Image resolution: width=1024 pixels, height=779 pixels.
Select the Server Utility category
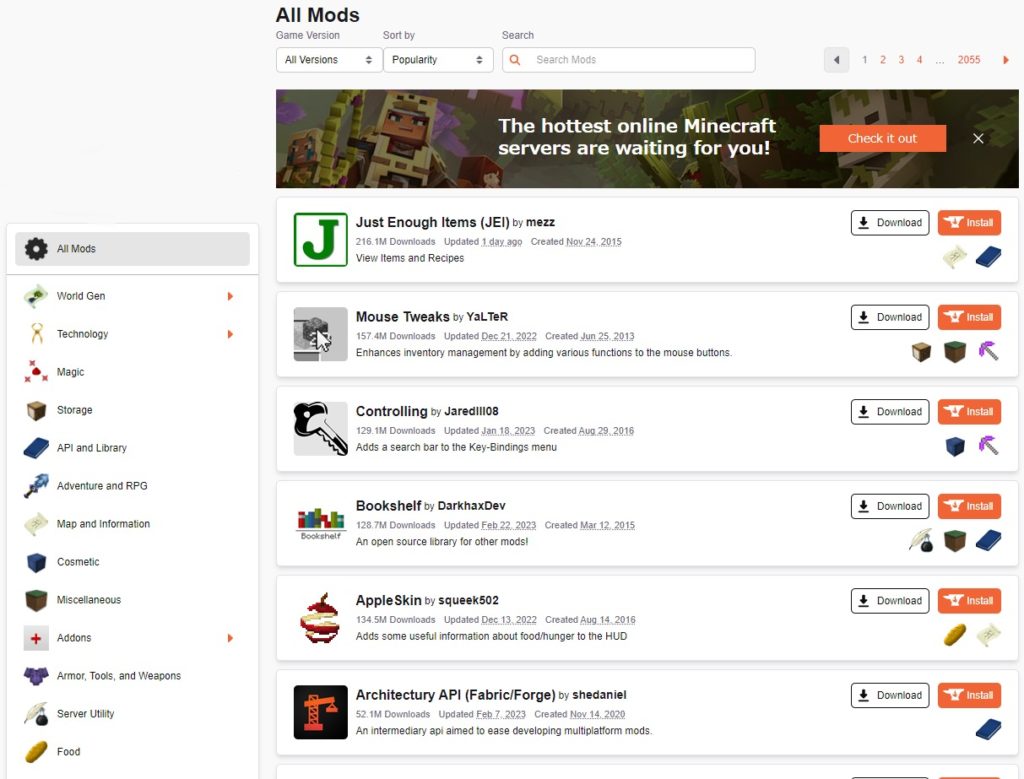tap(133, 714)
